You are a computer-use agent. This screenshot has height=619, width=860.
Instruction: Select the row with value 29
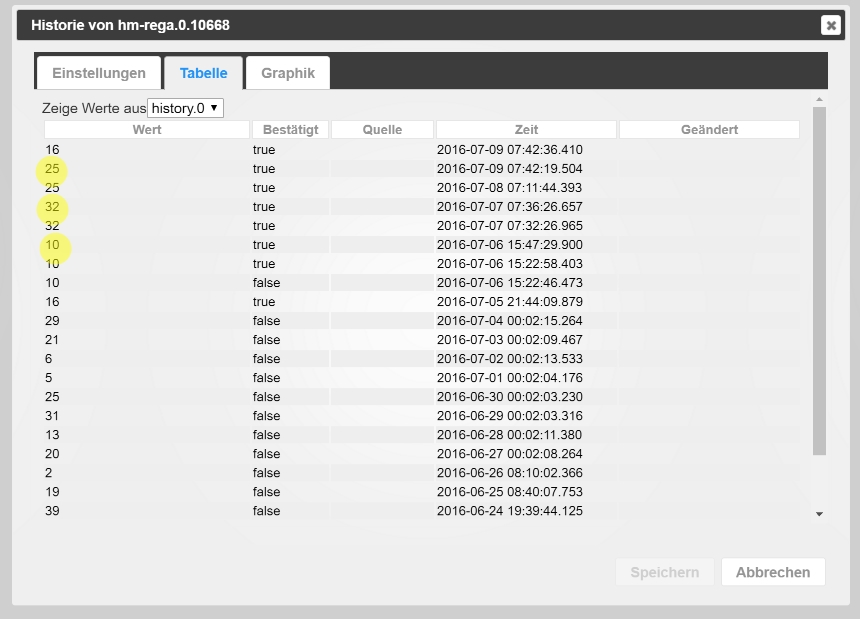coord(421,320)
